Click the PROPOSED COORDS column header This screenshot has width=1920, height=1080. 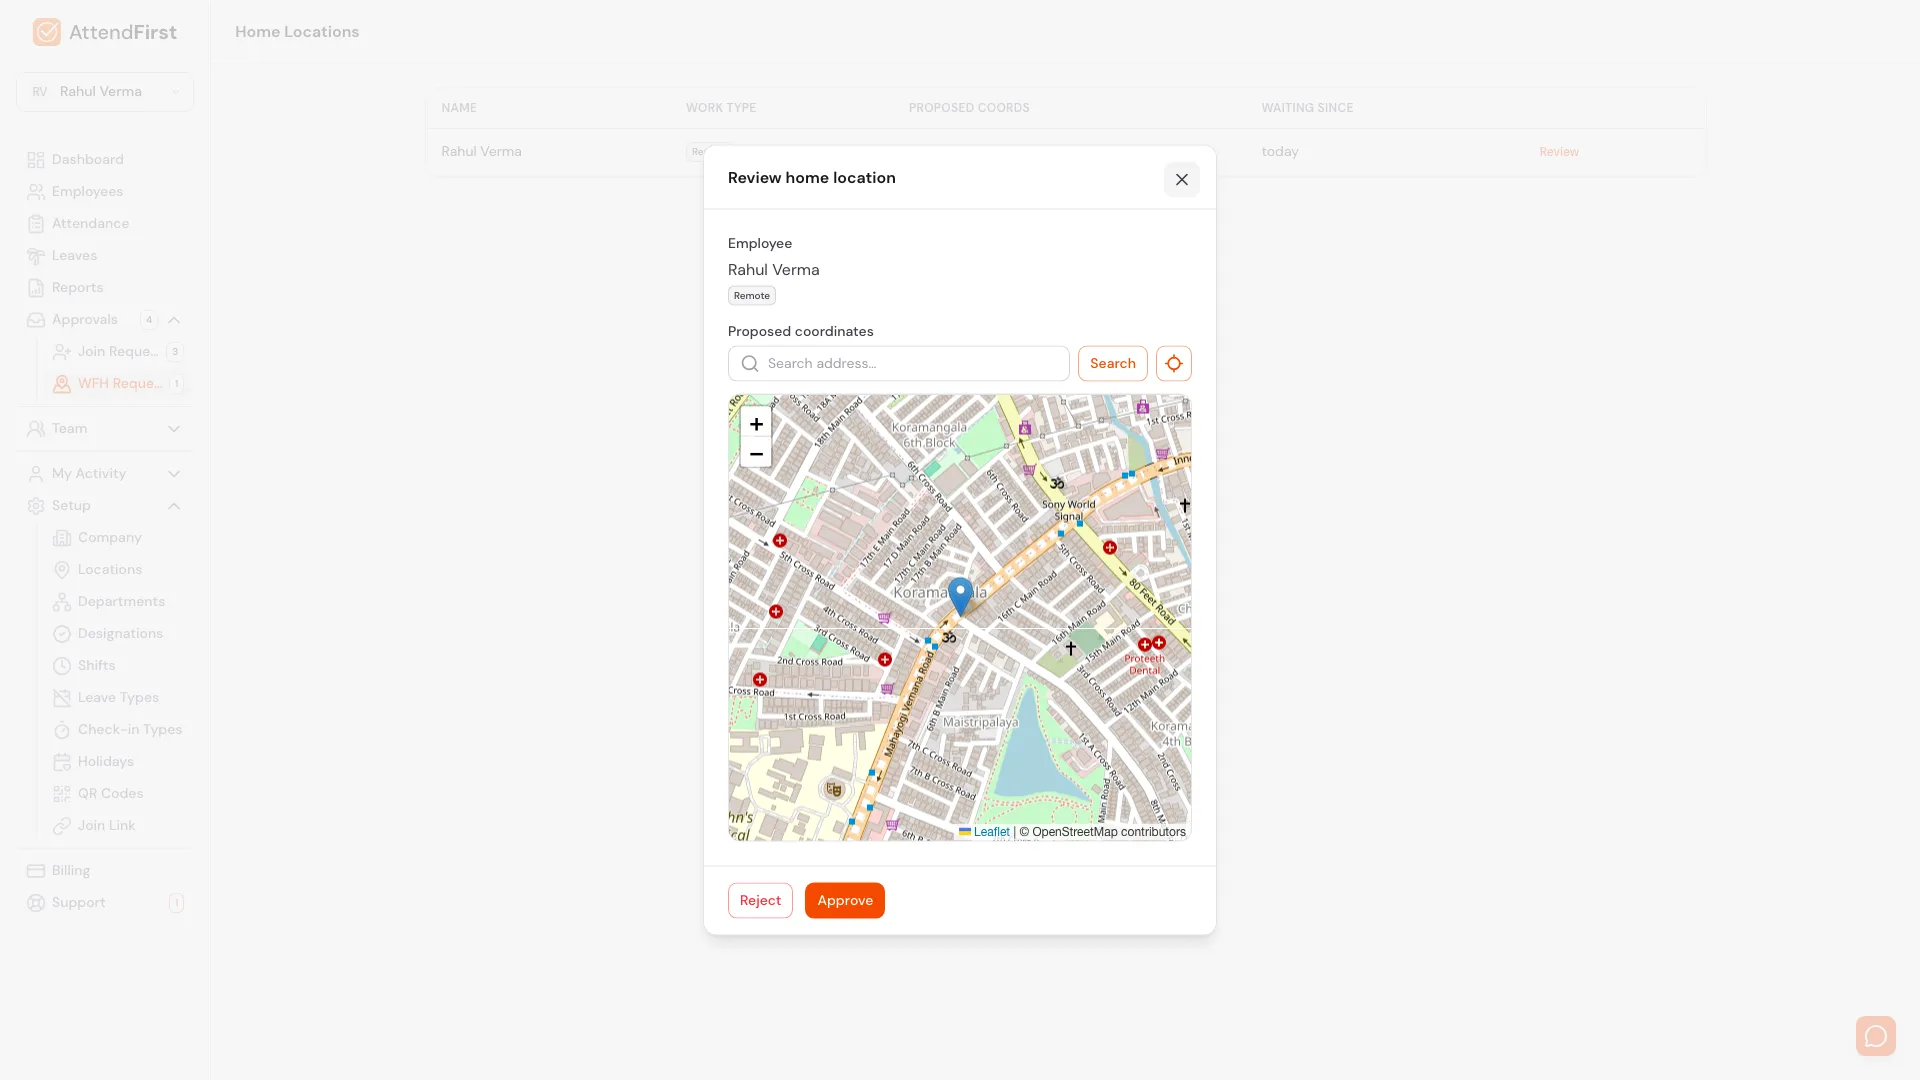[x=969, y=108]
